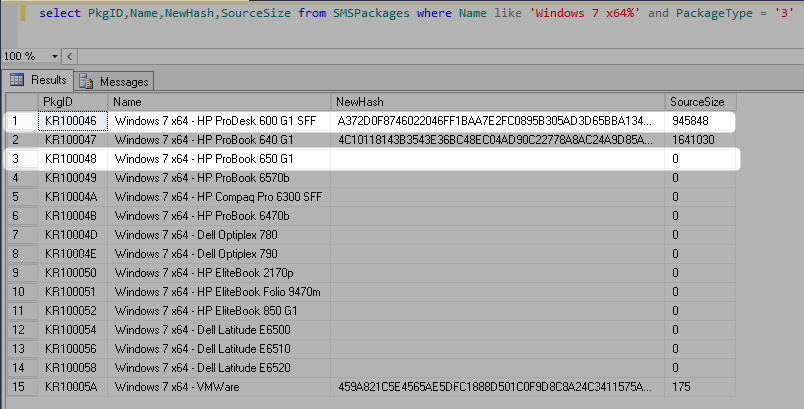Click PackageType in the query editor
This screenshot has width=804, height=409.
point(714,13)
